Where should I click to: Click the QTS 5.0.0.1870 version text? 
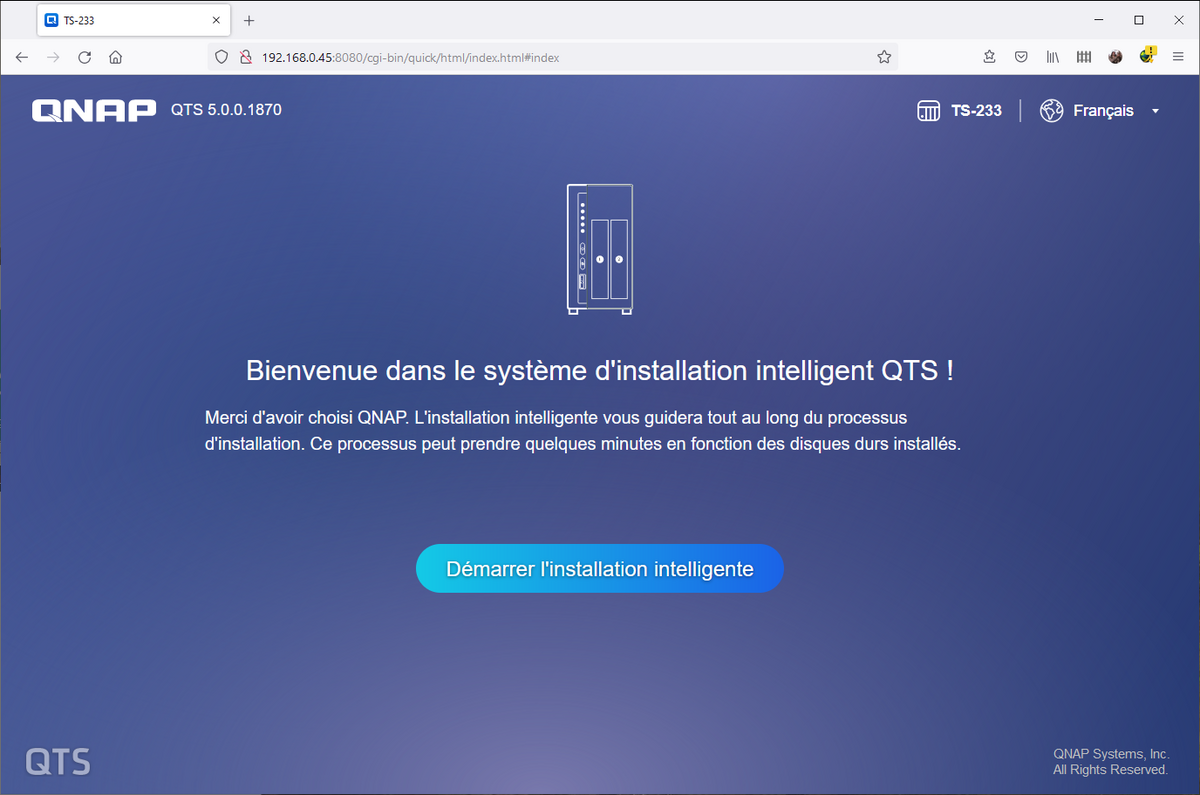pos(226,110)
